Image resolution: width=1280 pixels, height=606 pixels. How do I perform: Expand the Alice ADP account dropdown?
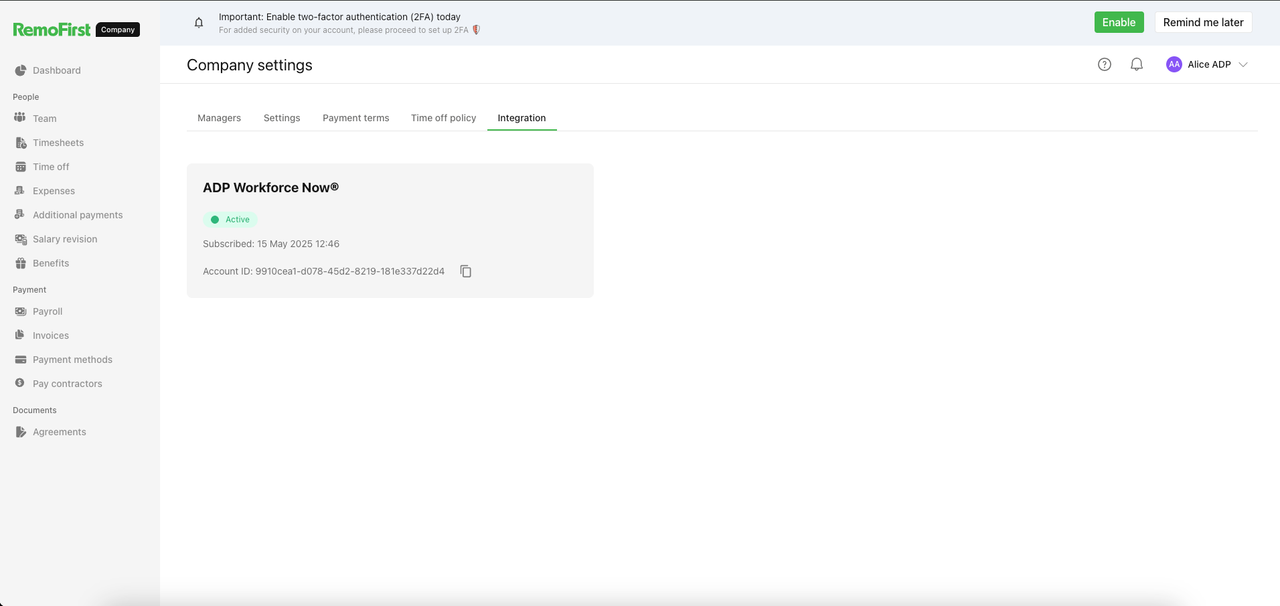click(x=1243, y=65)
